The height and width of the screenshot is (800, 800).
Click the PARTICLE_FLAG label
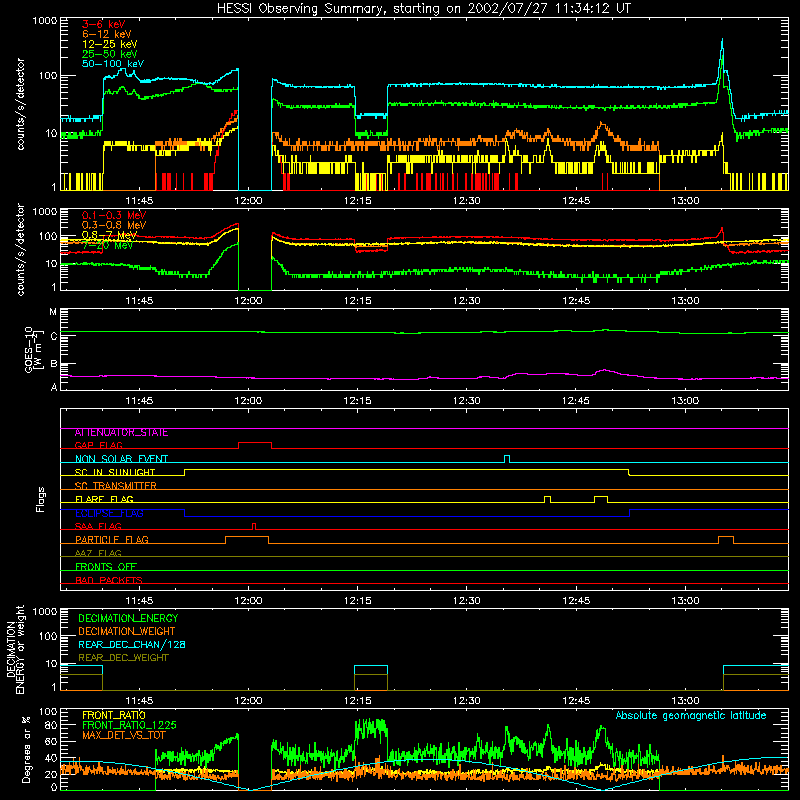point(112,540)
